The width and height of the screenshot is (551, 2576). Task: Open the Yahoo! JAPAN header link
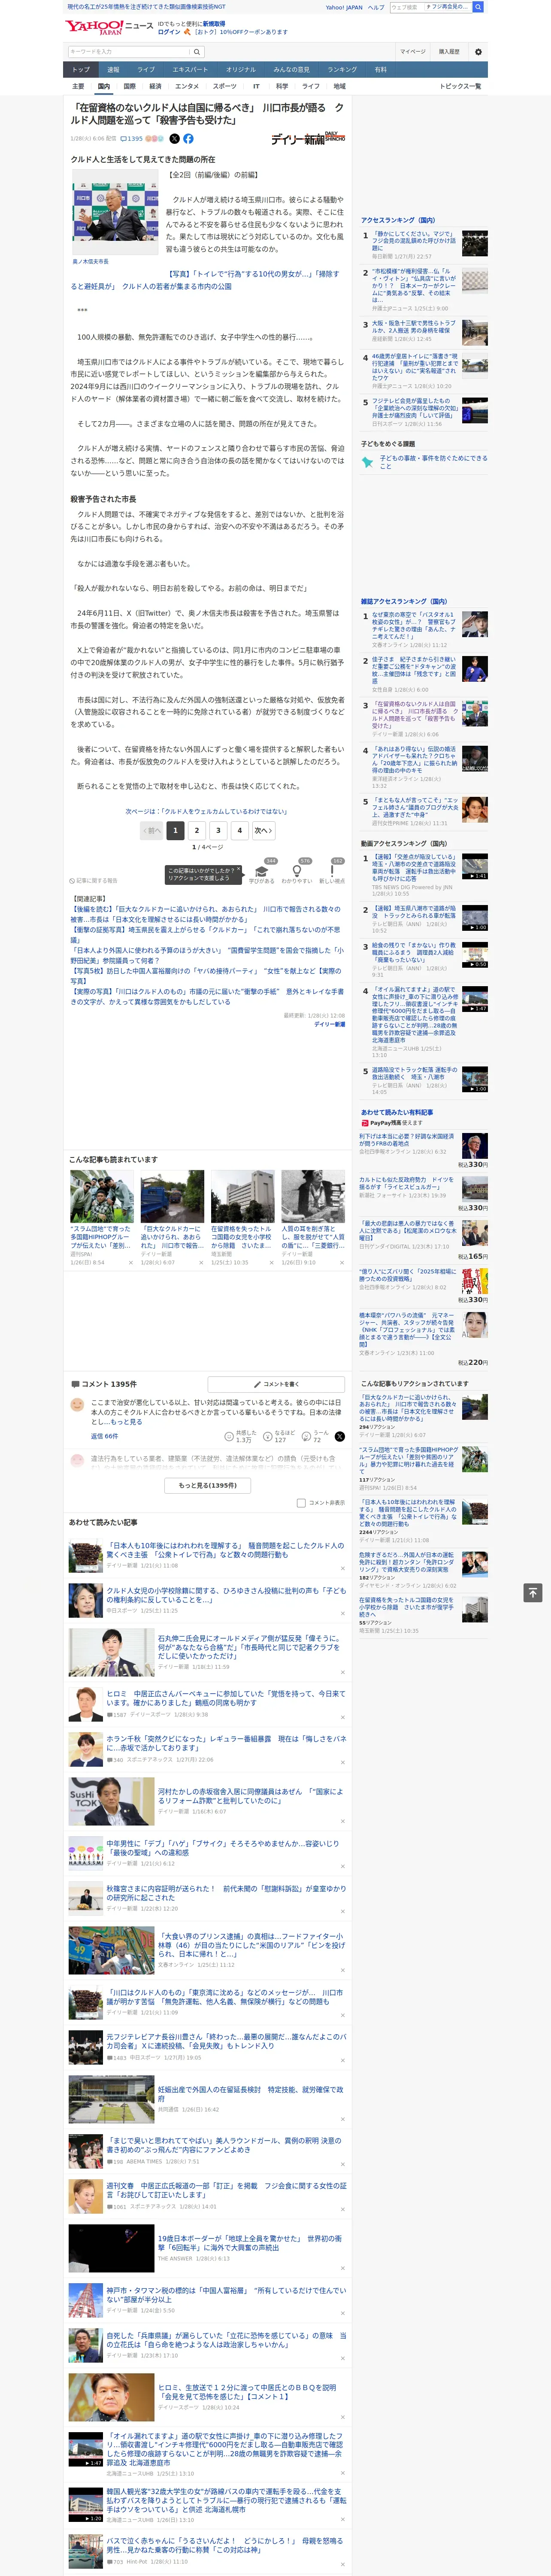(x=344, y=7)
